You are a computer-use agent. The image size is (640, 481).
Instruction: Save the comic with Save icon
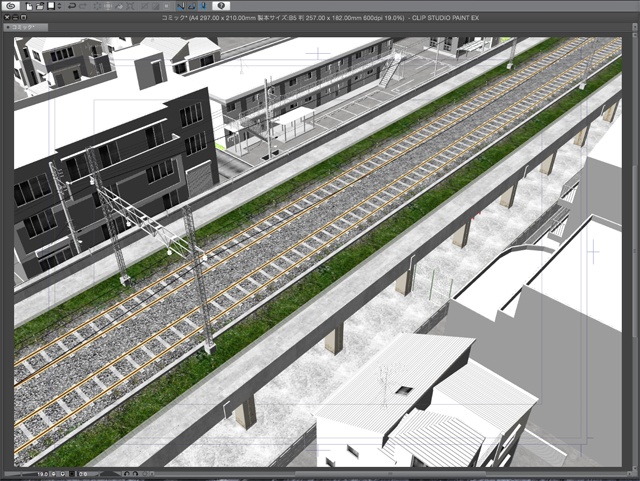tap(51, 6)
